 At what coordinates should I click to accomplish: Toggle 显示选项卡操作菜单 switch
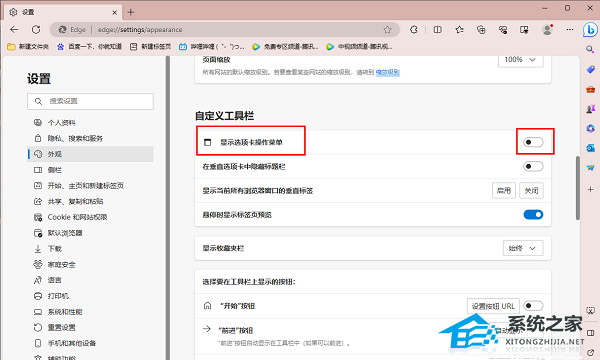533,142
